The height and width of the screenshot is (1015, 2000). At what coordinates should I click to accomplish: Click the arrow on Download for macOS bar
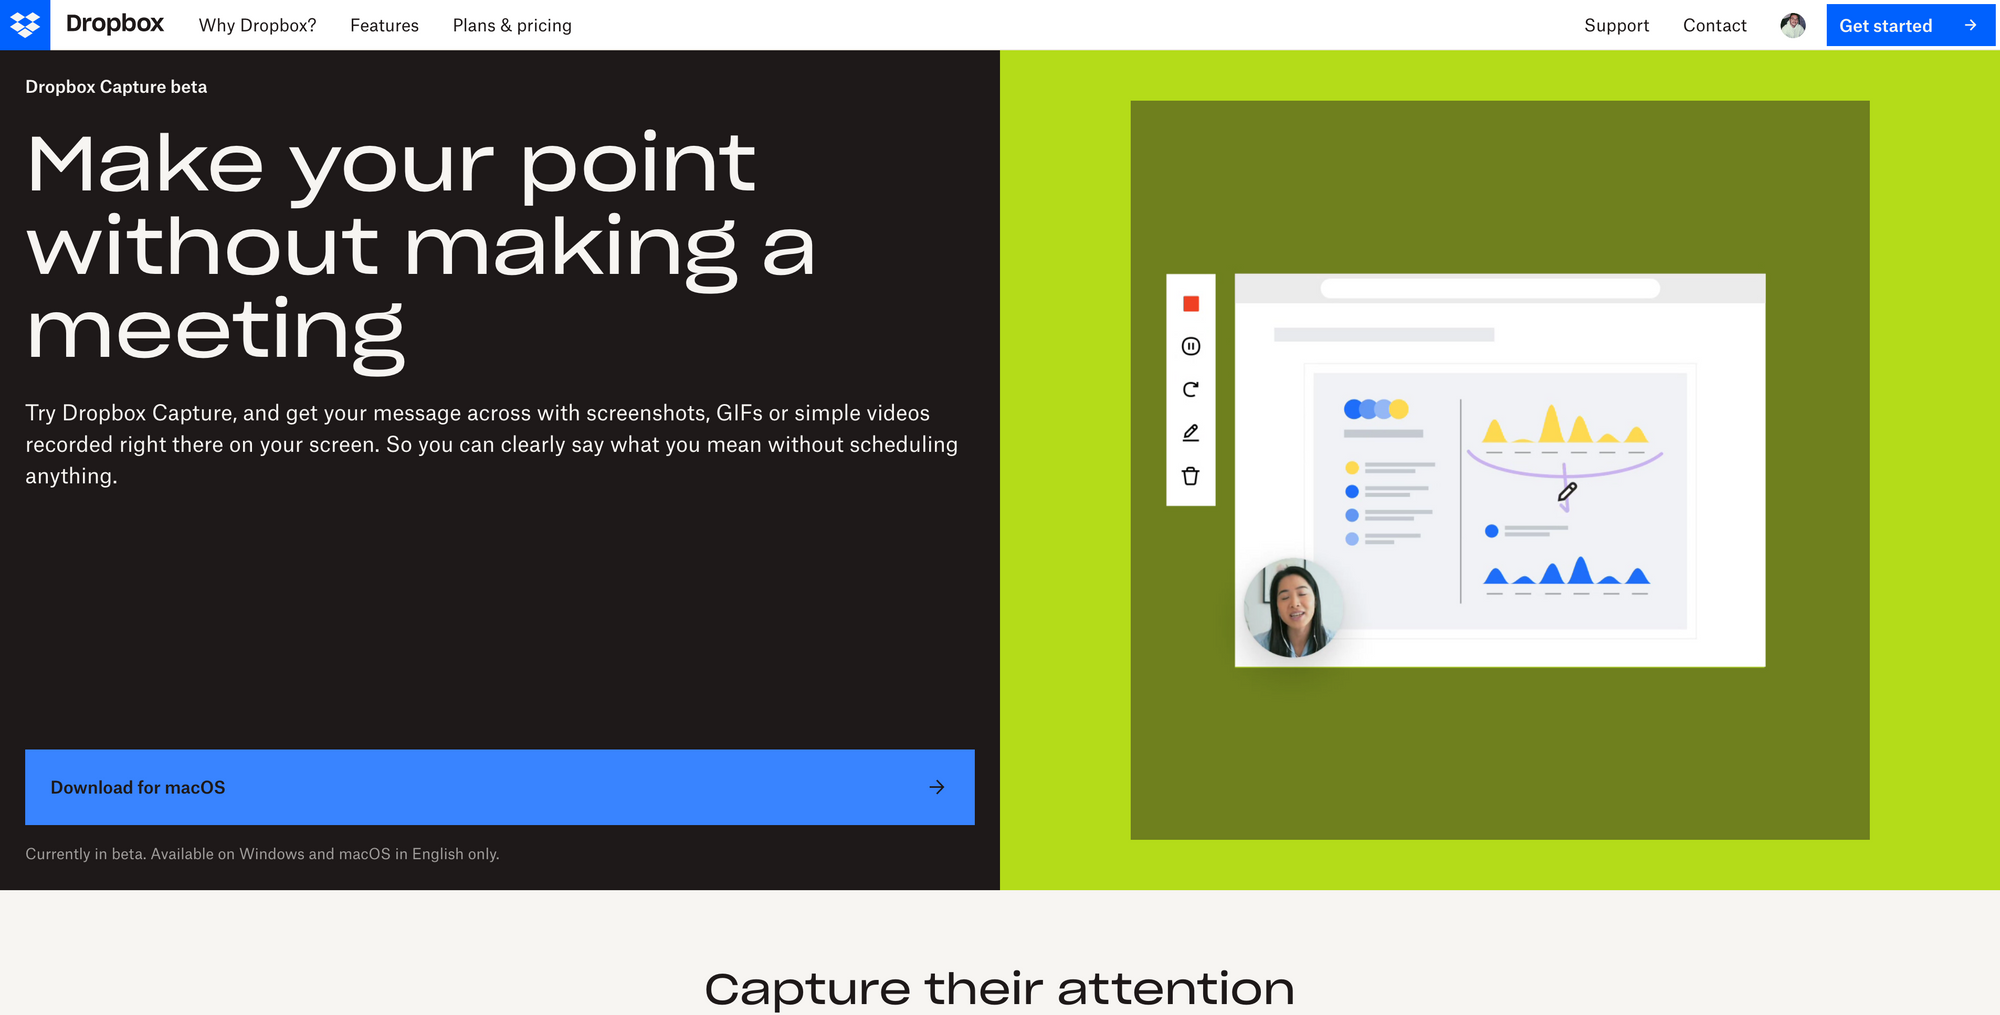[x=936, y=787]
